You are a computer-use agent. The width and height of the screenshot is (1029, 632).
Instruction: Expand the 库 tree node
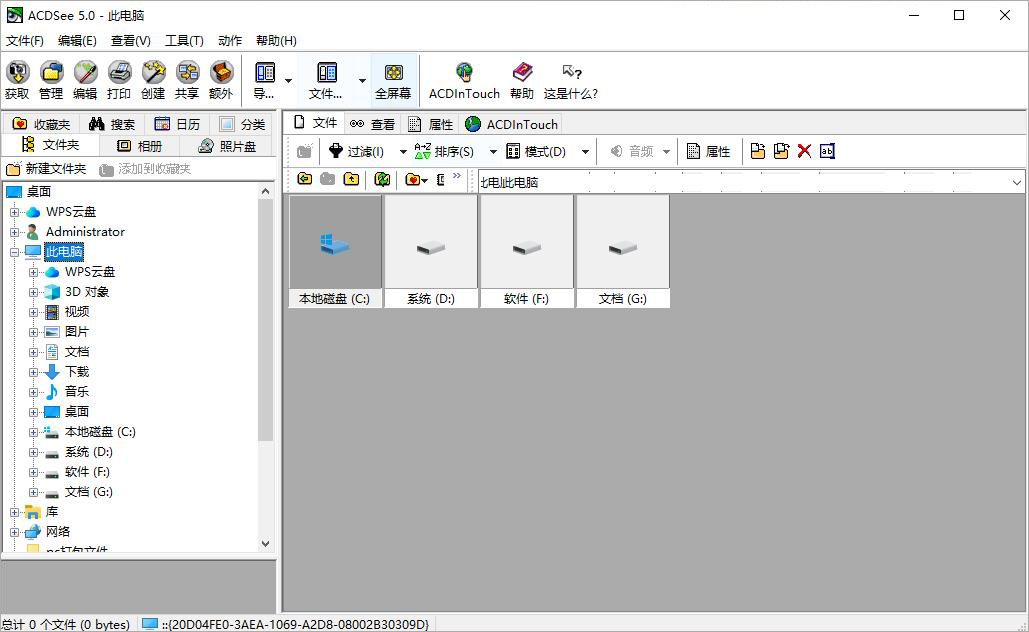click(14, 513)
